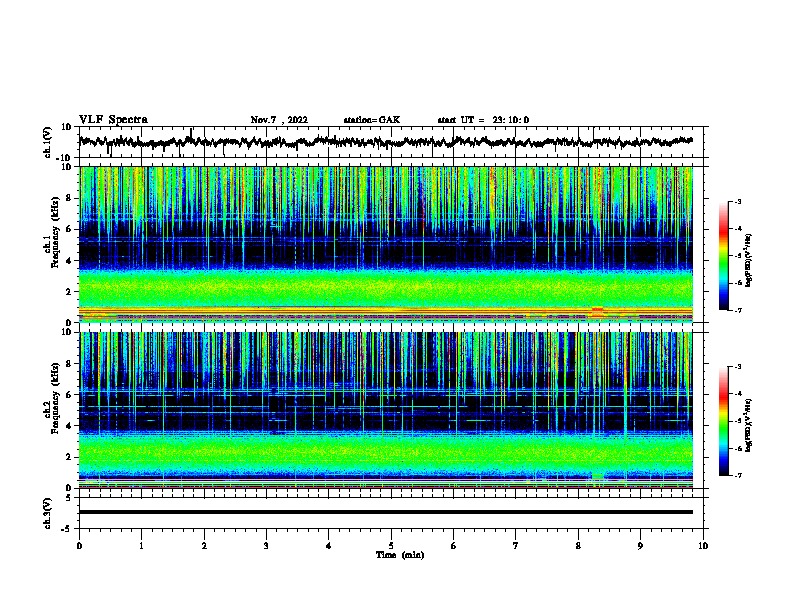Screen dimensions: 792x612
Task: Click time axis tick label "5"
Action: pyautogui.click(x=391, y=546)
